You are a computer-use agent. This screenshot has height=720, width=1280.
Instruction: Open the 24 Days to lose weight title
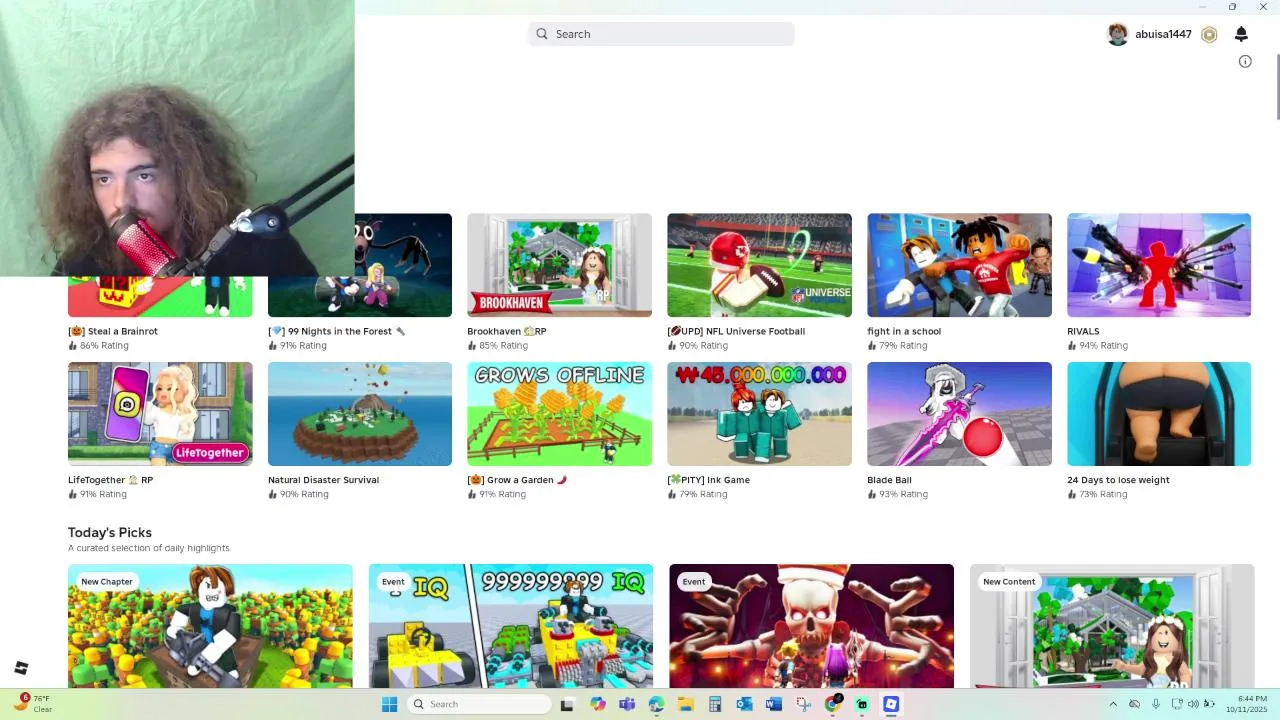pyautogui.click(x=1118, y=480)
